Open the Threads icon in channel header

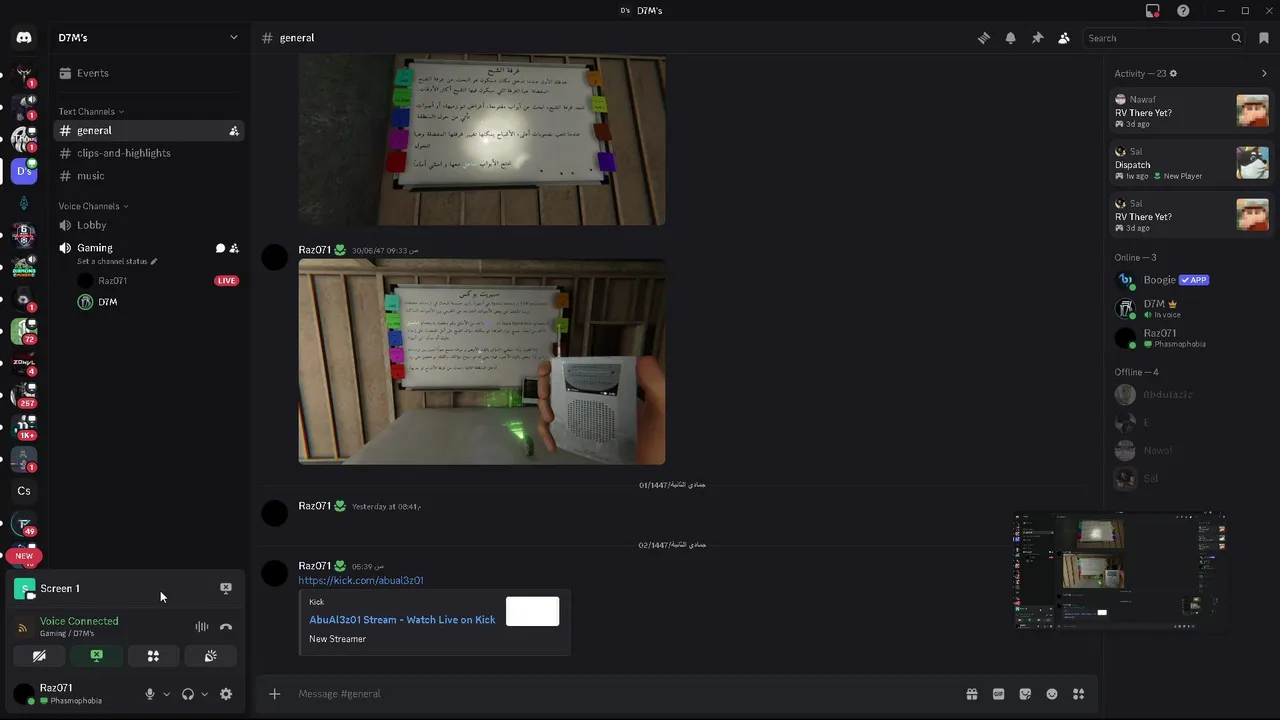click(x=984, y=38)
